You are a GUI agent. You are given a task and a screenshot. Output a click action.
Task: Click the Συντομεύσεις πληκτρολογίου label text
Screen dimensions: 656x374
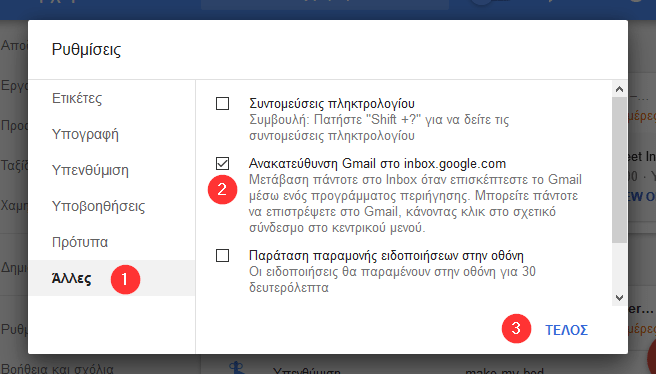click(332, 103)
